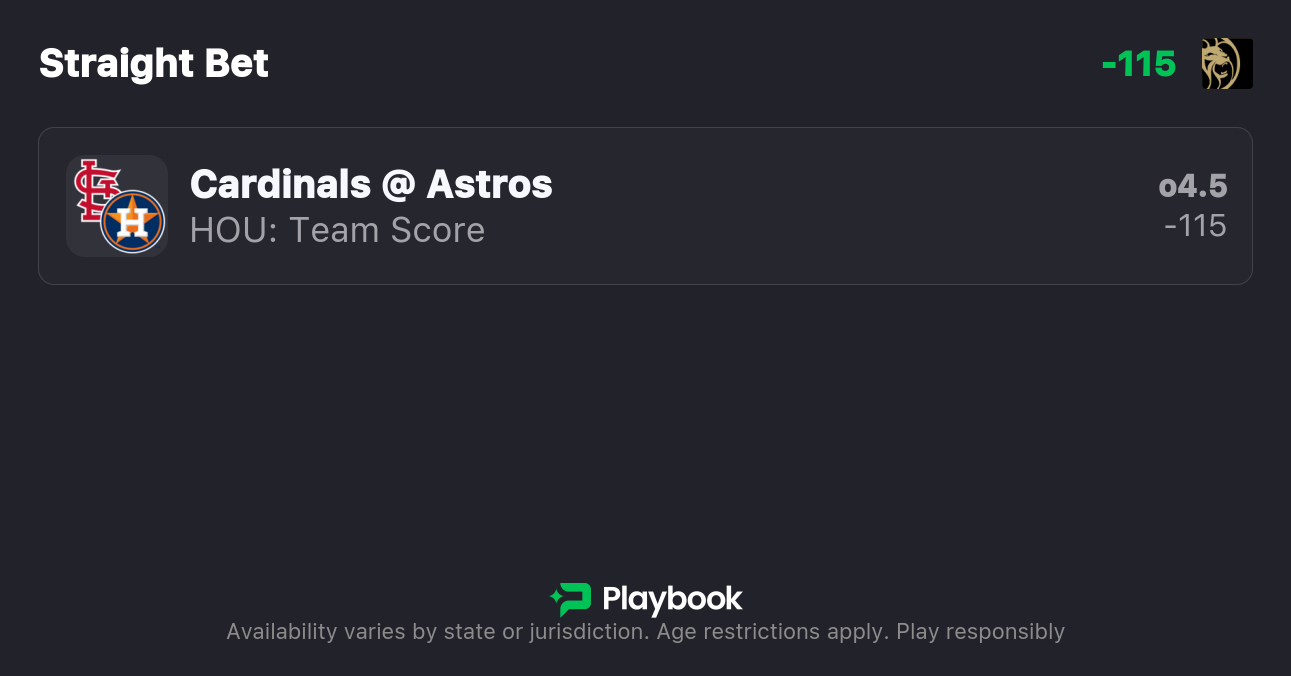The image size is (1291, 676).
Task: Click the BetMGM lion sportsbook logo
Action: 1227,64
